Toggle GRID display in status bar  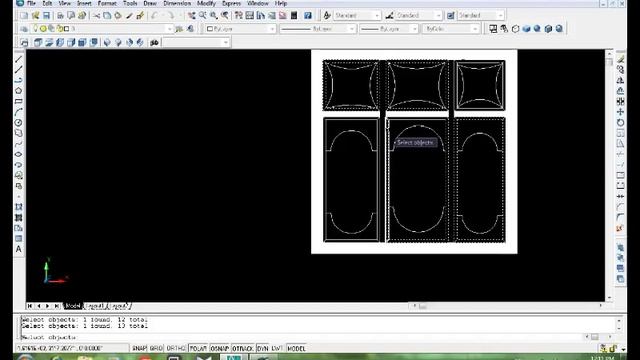point(156,349)
